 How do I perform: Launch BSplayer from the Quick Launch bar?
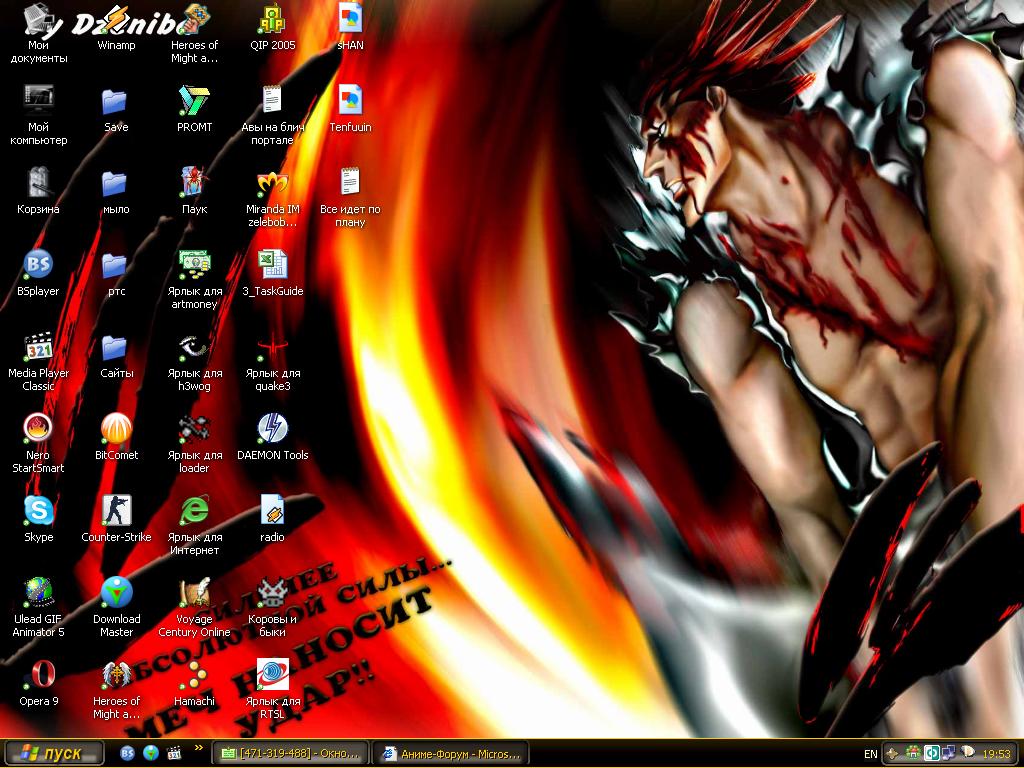(x=127, y=754)
